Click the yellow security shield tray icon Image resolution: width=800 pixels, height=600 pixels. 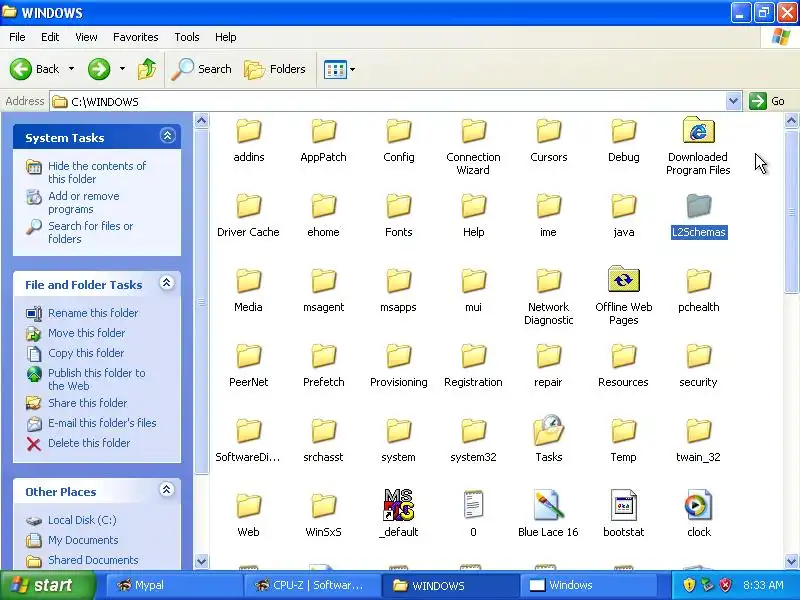pos(689,585)
